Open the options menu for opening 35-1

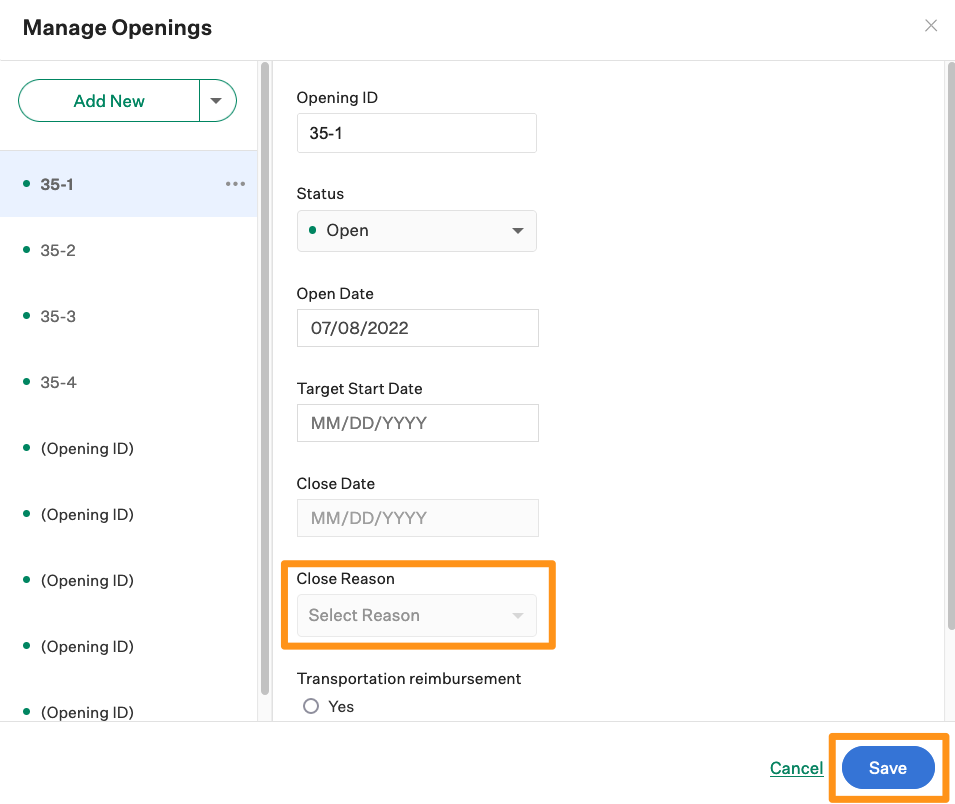click(x=235, y=183)
